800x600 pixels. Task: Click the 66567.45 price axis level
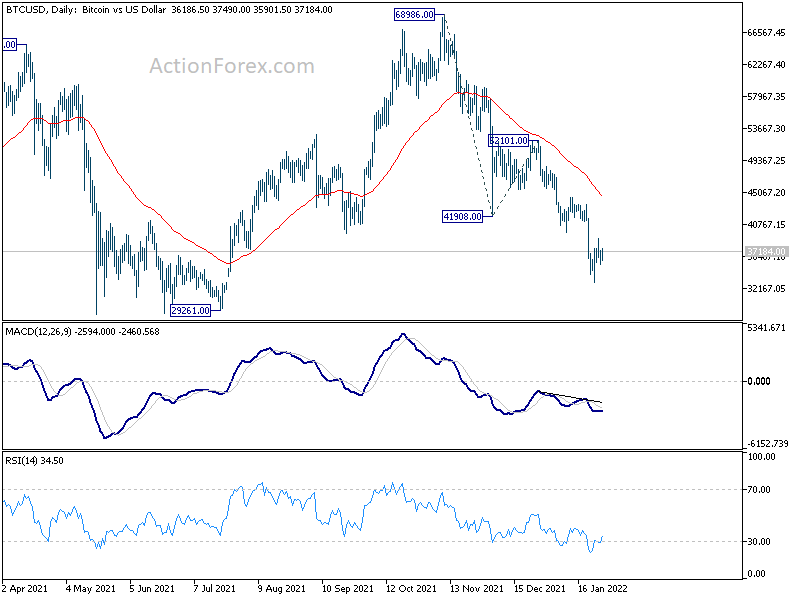click(x=766, y=33)
